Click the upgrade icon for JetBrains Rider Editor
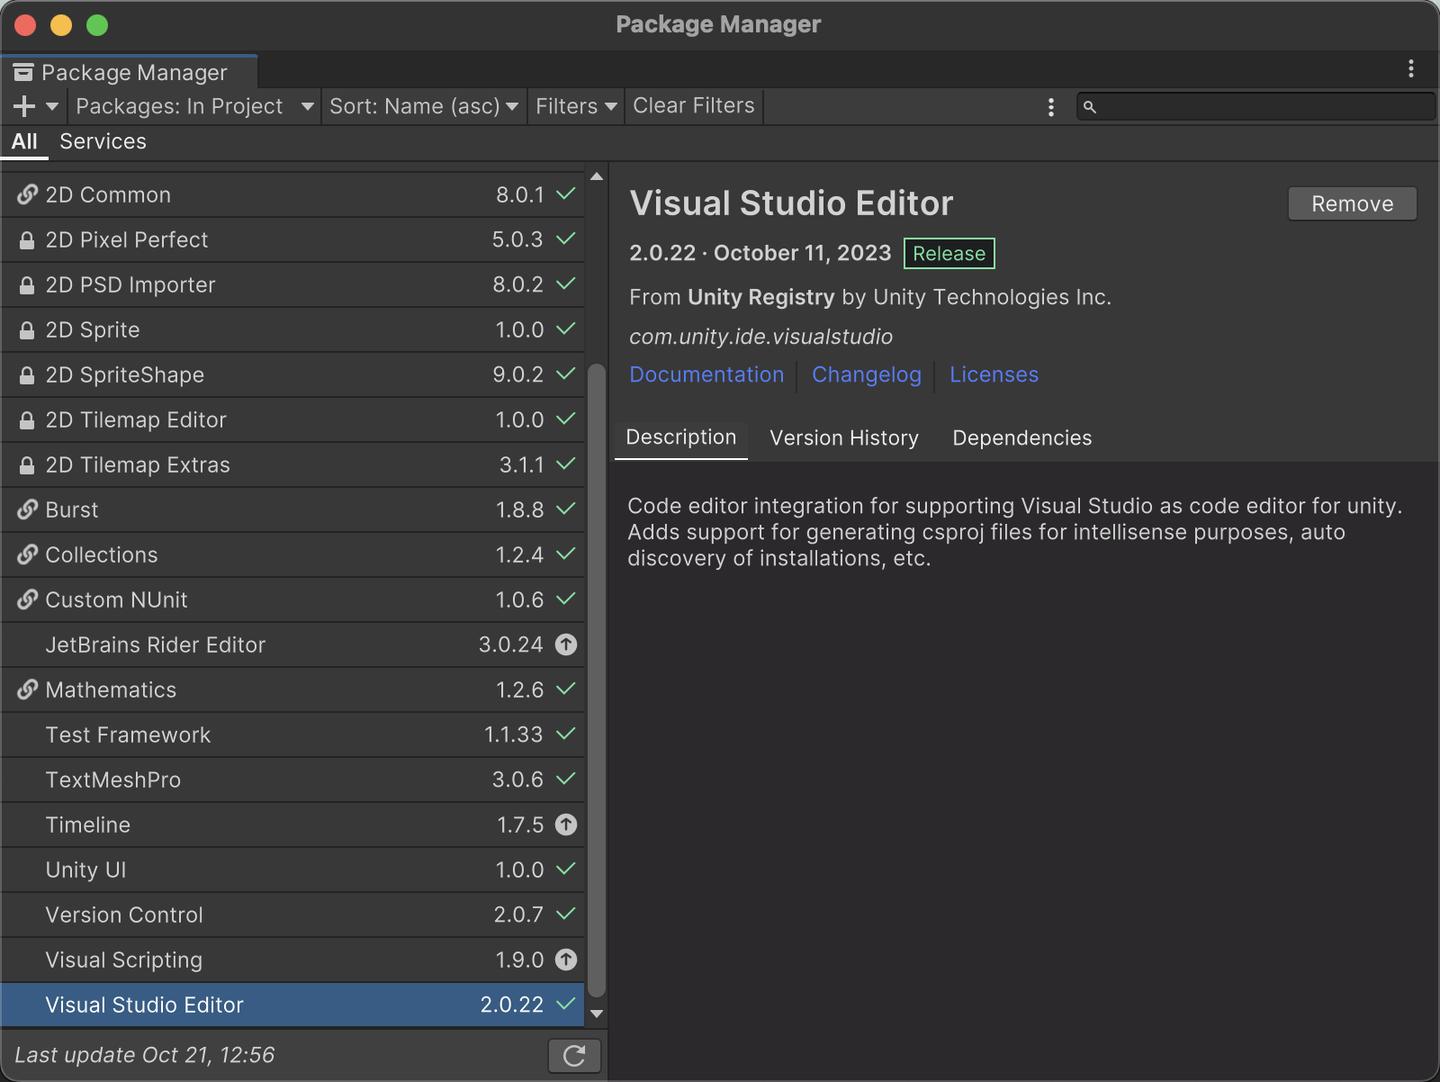The height and width of the screenshot is (1082, 1440). 565,645
